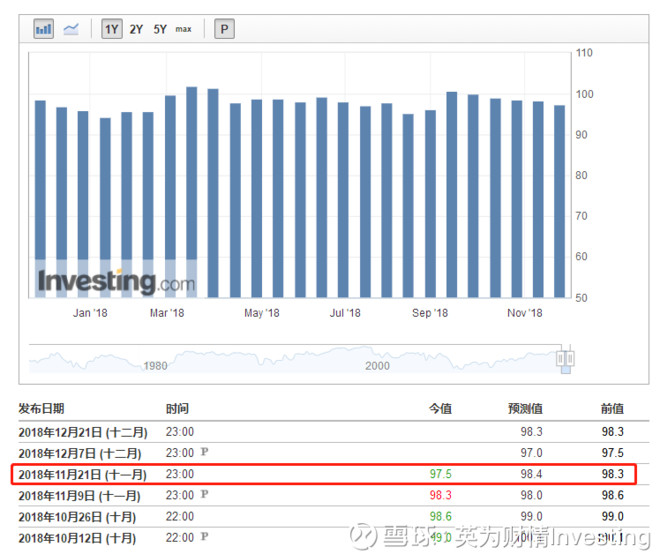The width and height of the screenshot is (660, 554).
Task: Select the max time range
Action: pyautogui.click(x=184, y=29)
